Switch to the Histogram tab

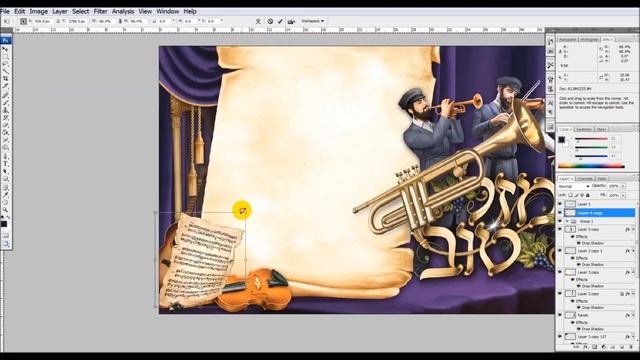[589, 40]
